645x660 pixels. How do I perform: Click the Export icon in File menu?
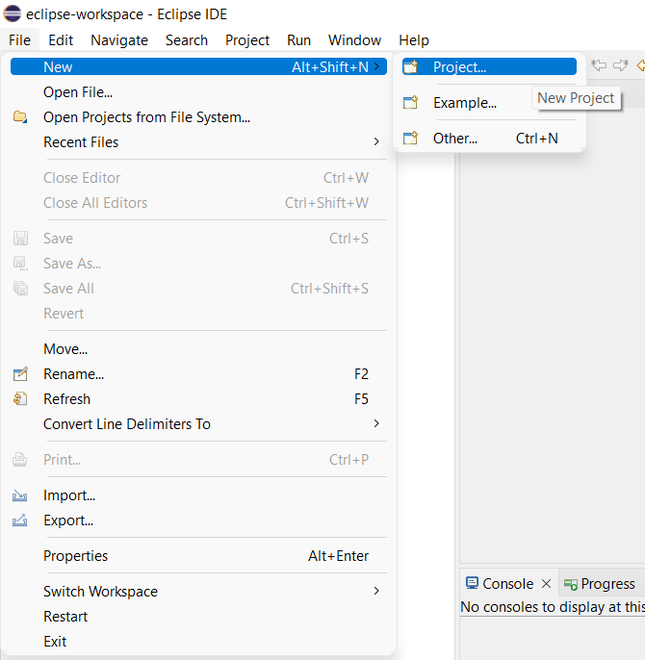click(20, 520)
